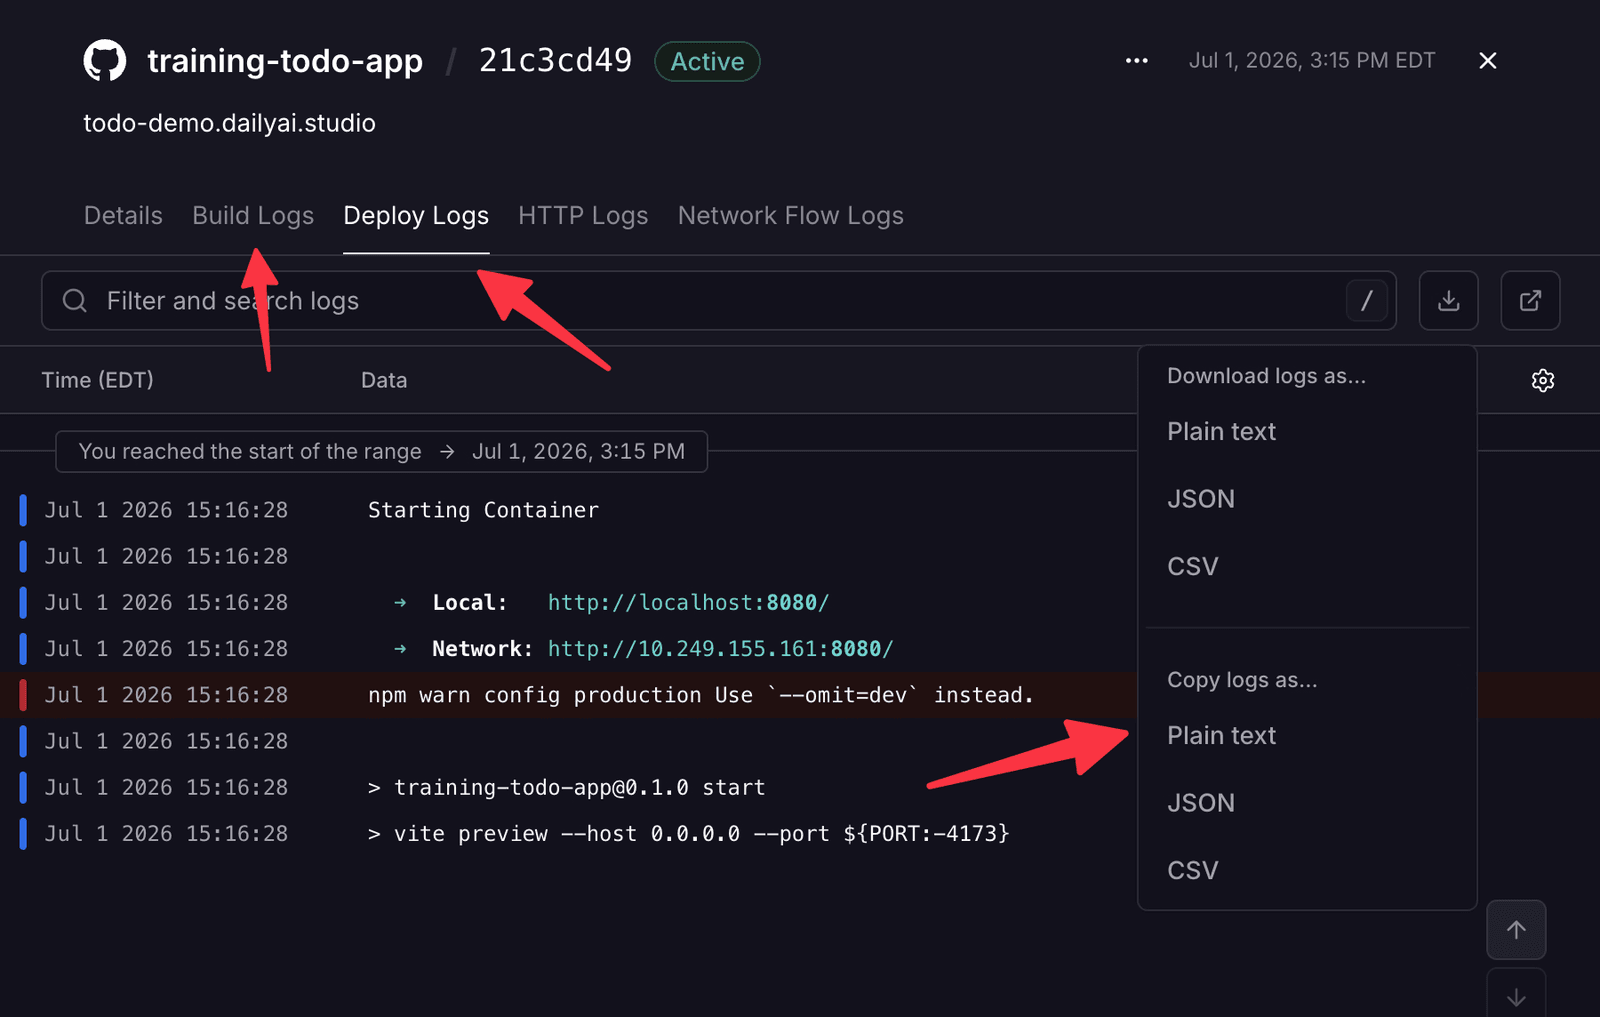Open the HTTP Logs tab
Viewport: 1600px width, 1017px height.
coord(583,216)
